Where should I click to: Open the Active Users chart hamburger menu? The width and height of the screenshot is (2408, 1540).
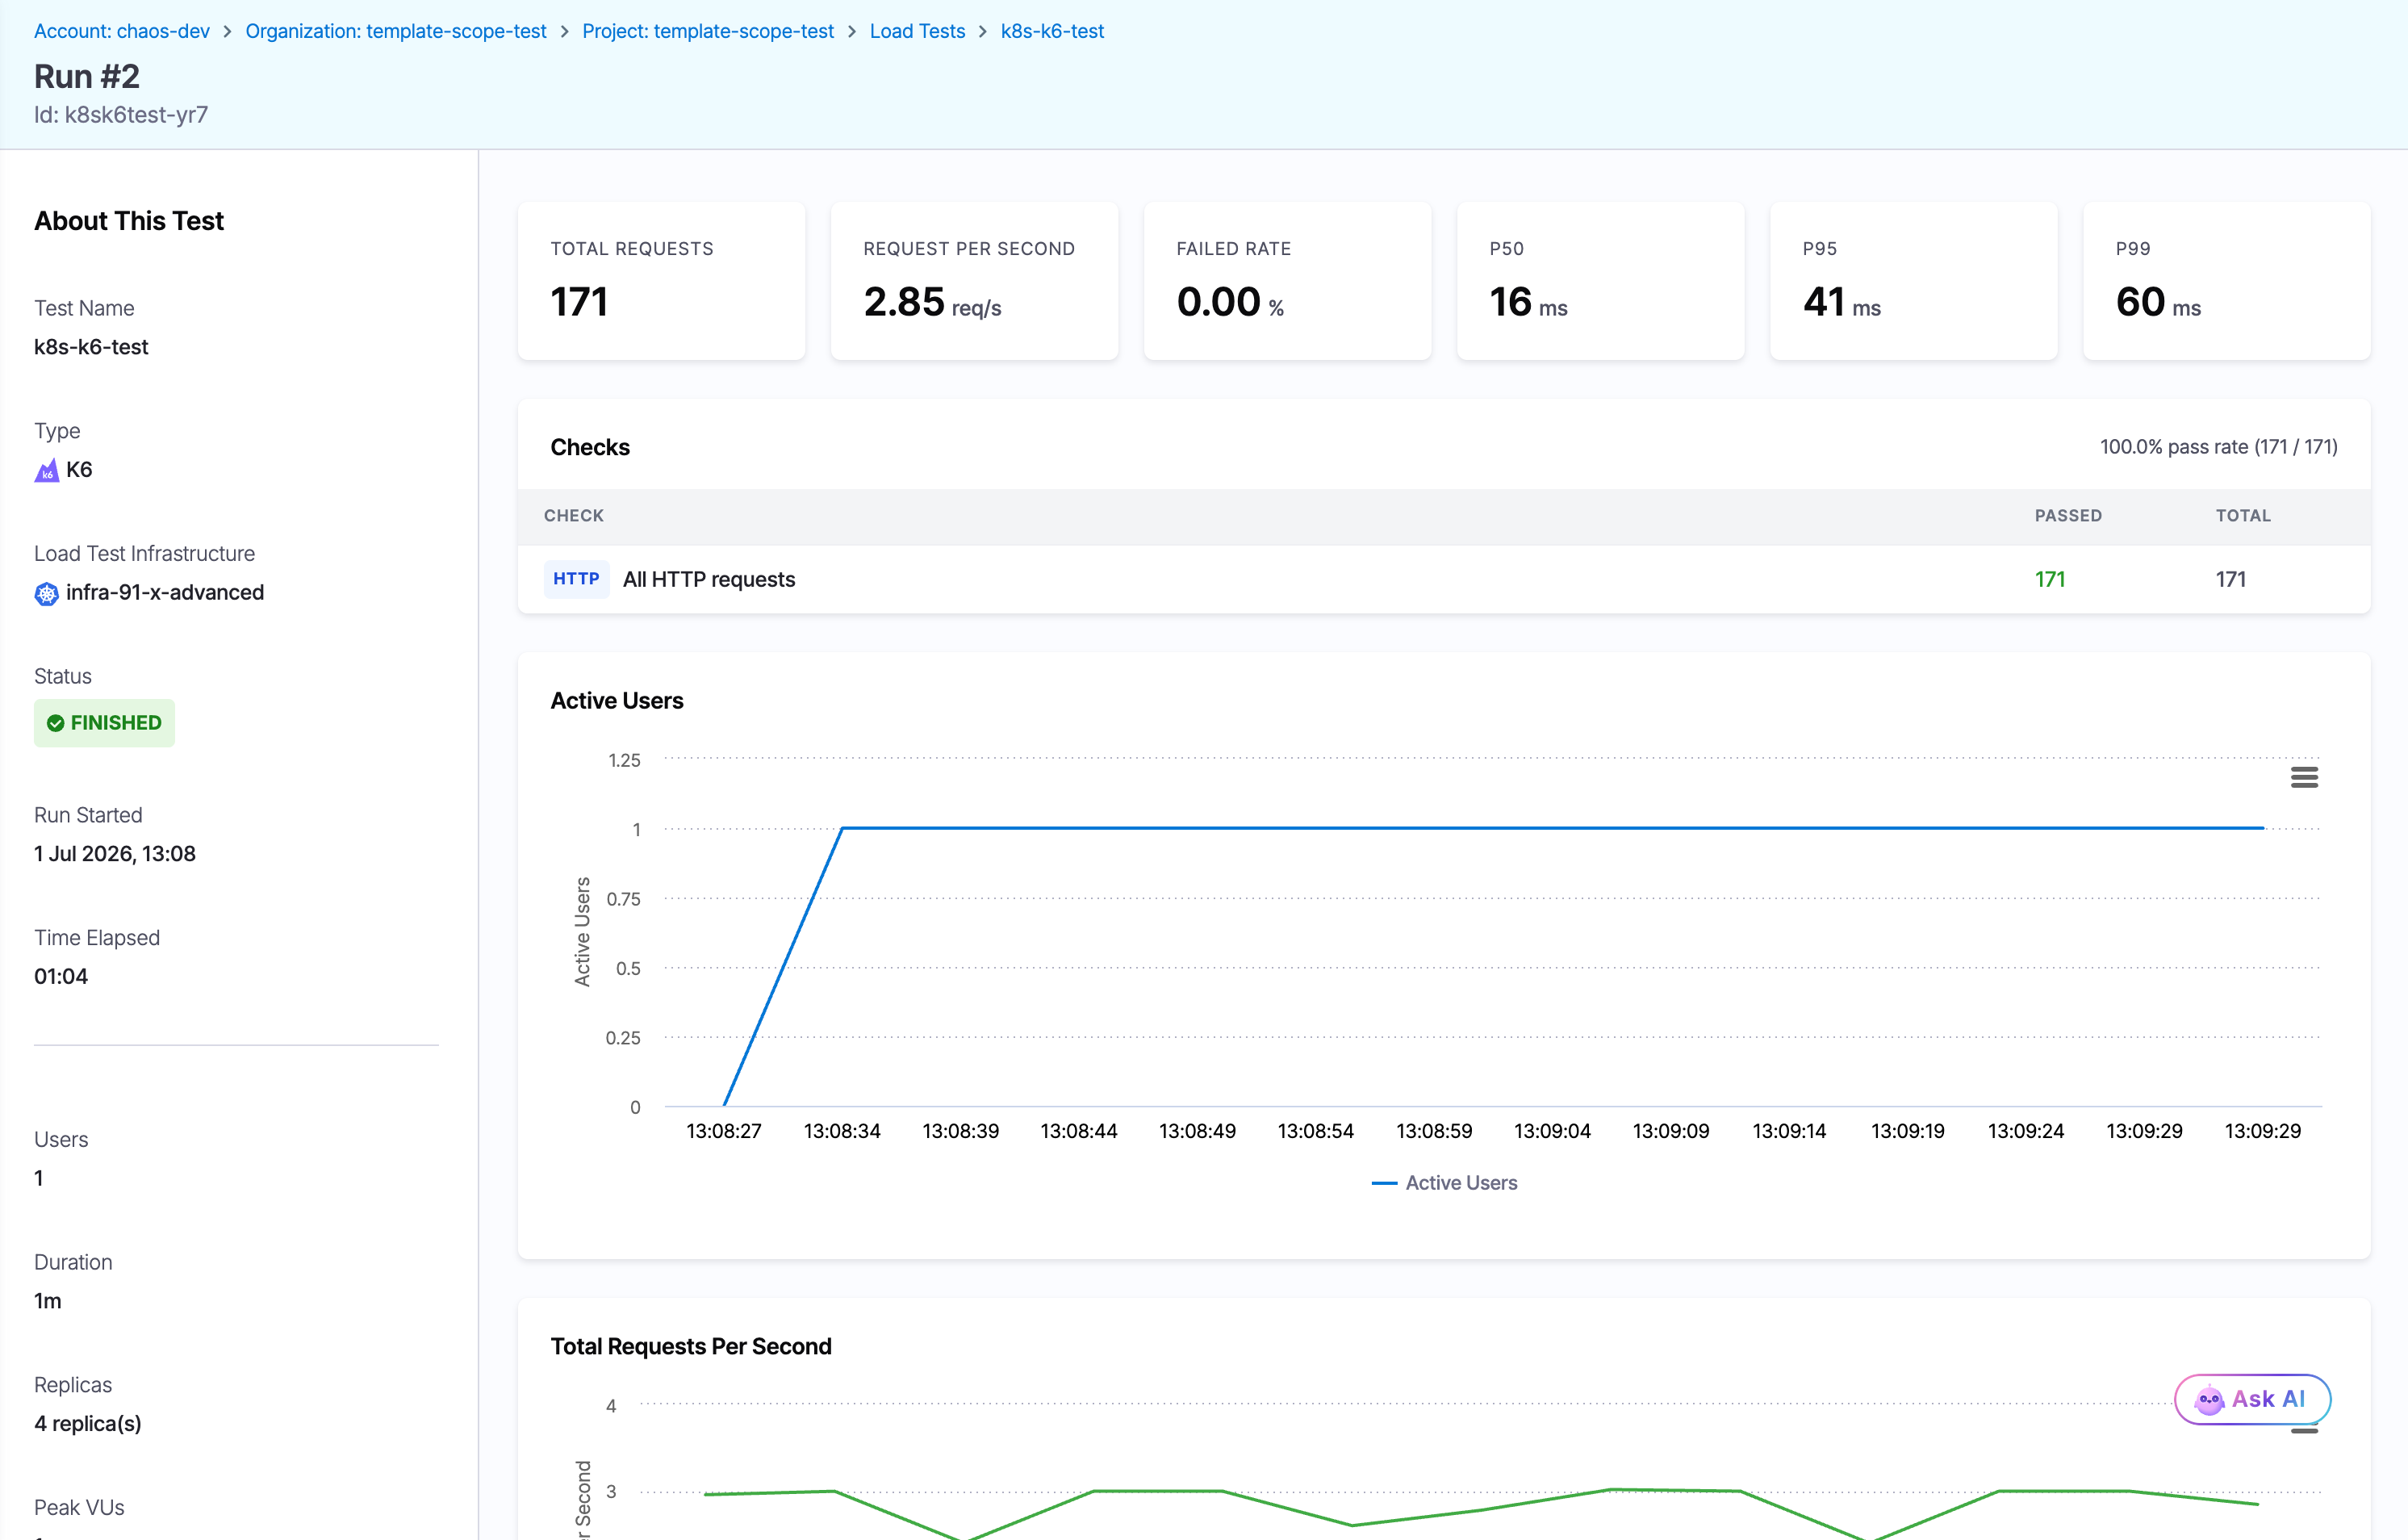[x=2304, y=778]
